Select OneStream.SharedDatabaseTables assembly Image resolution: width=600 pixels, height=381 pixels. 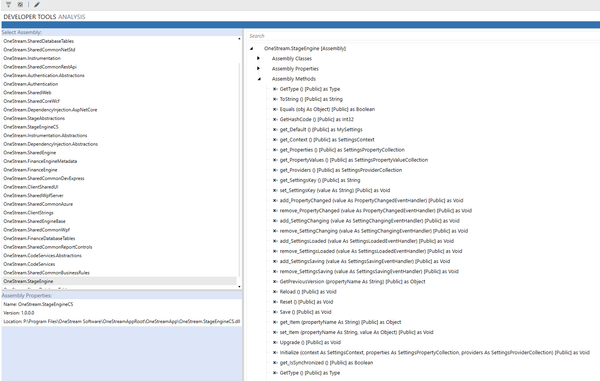click(x=39, y=41)
